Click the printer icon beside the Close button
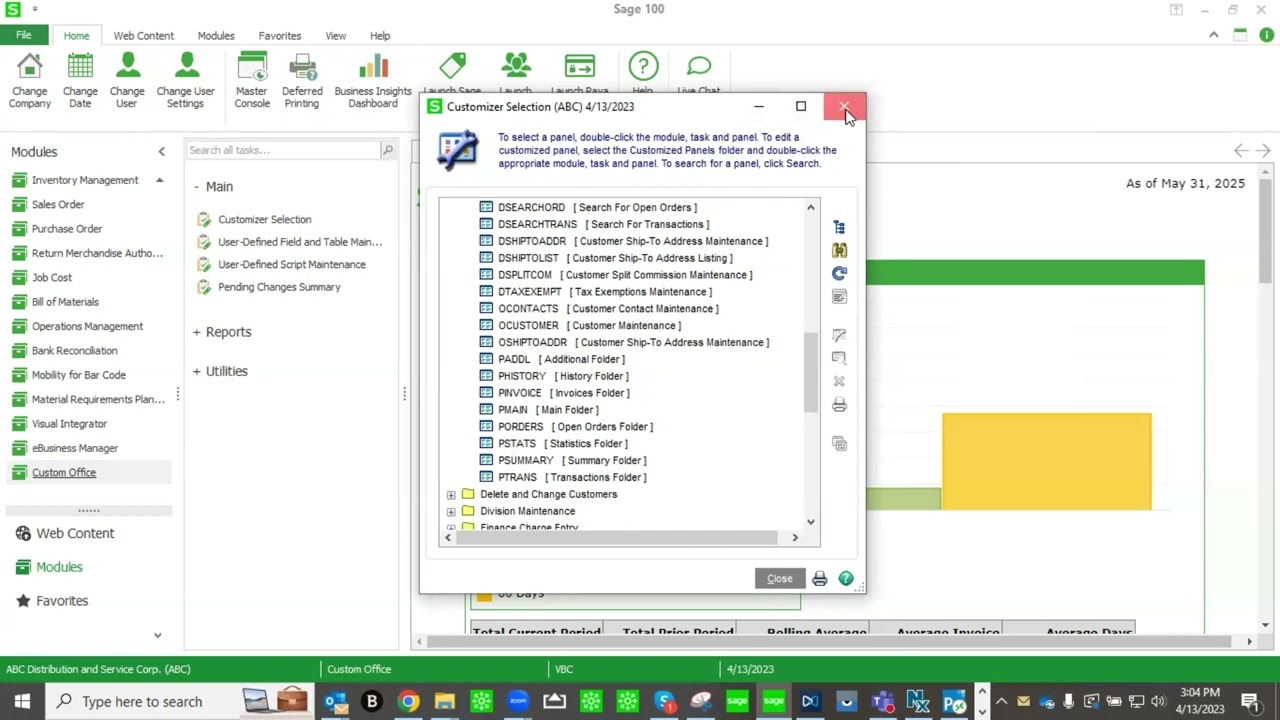 (819, 579)
